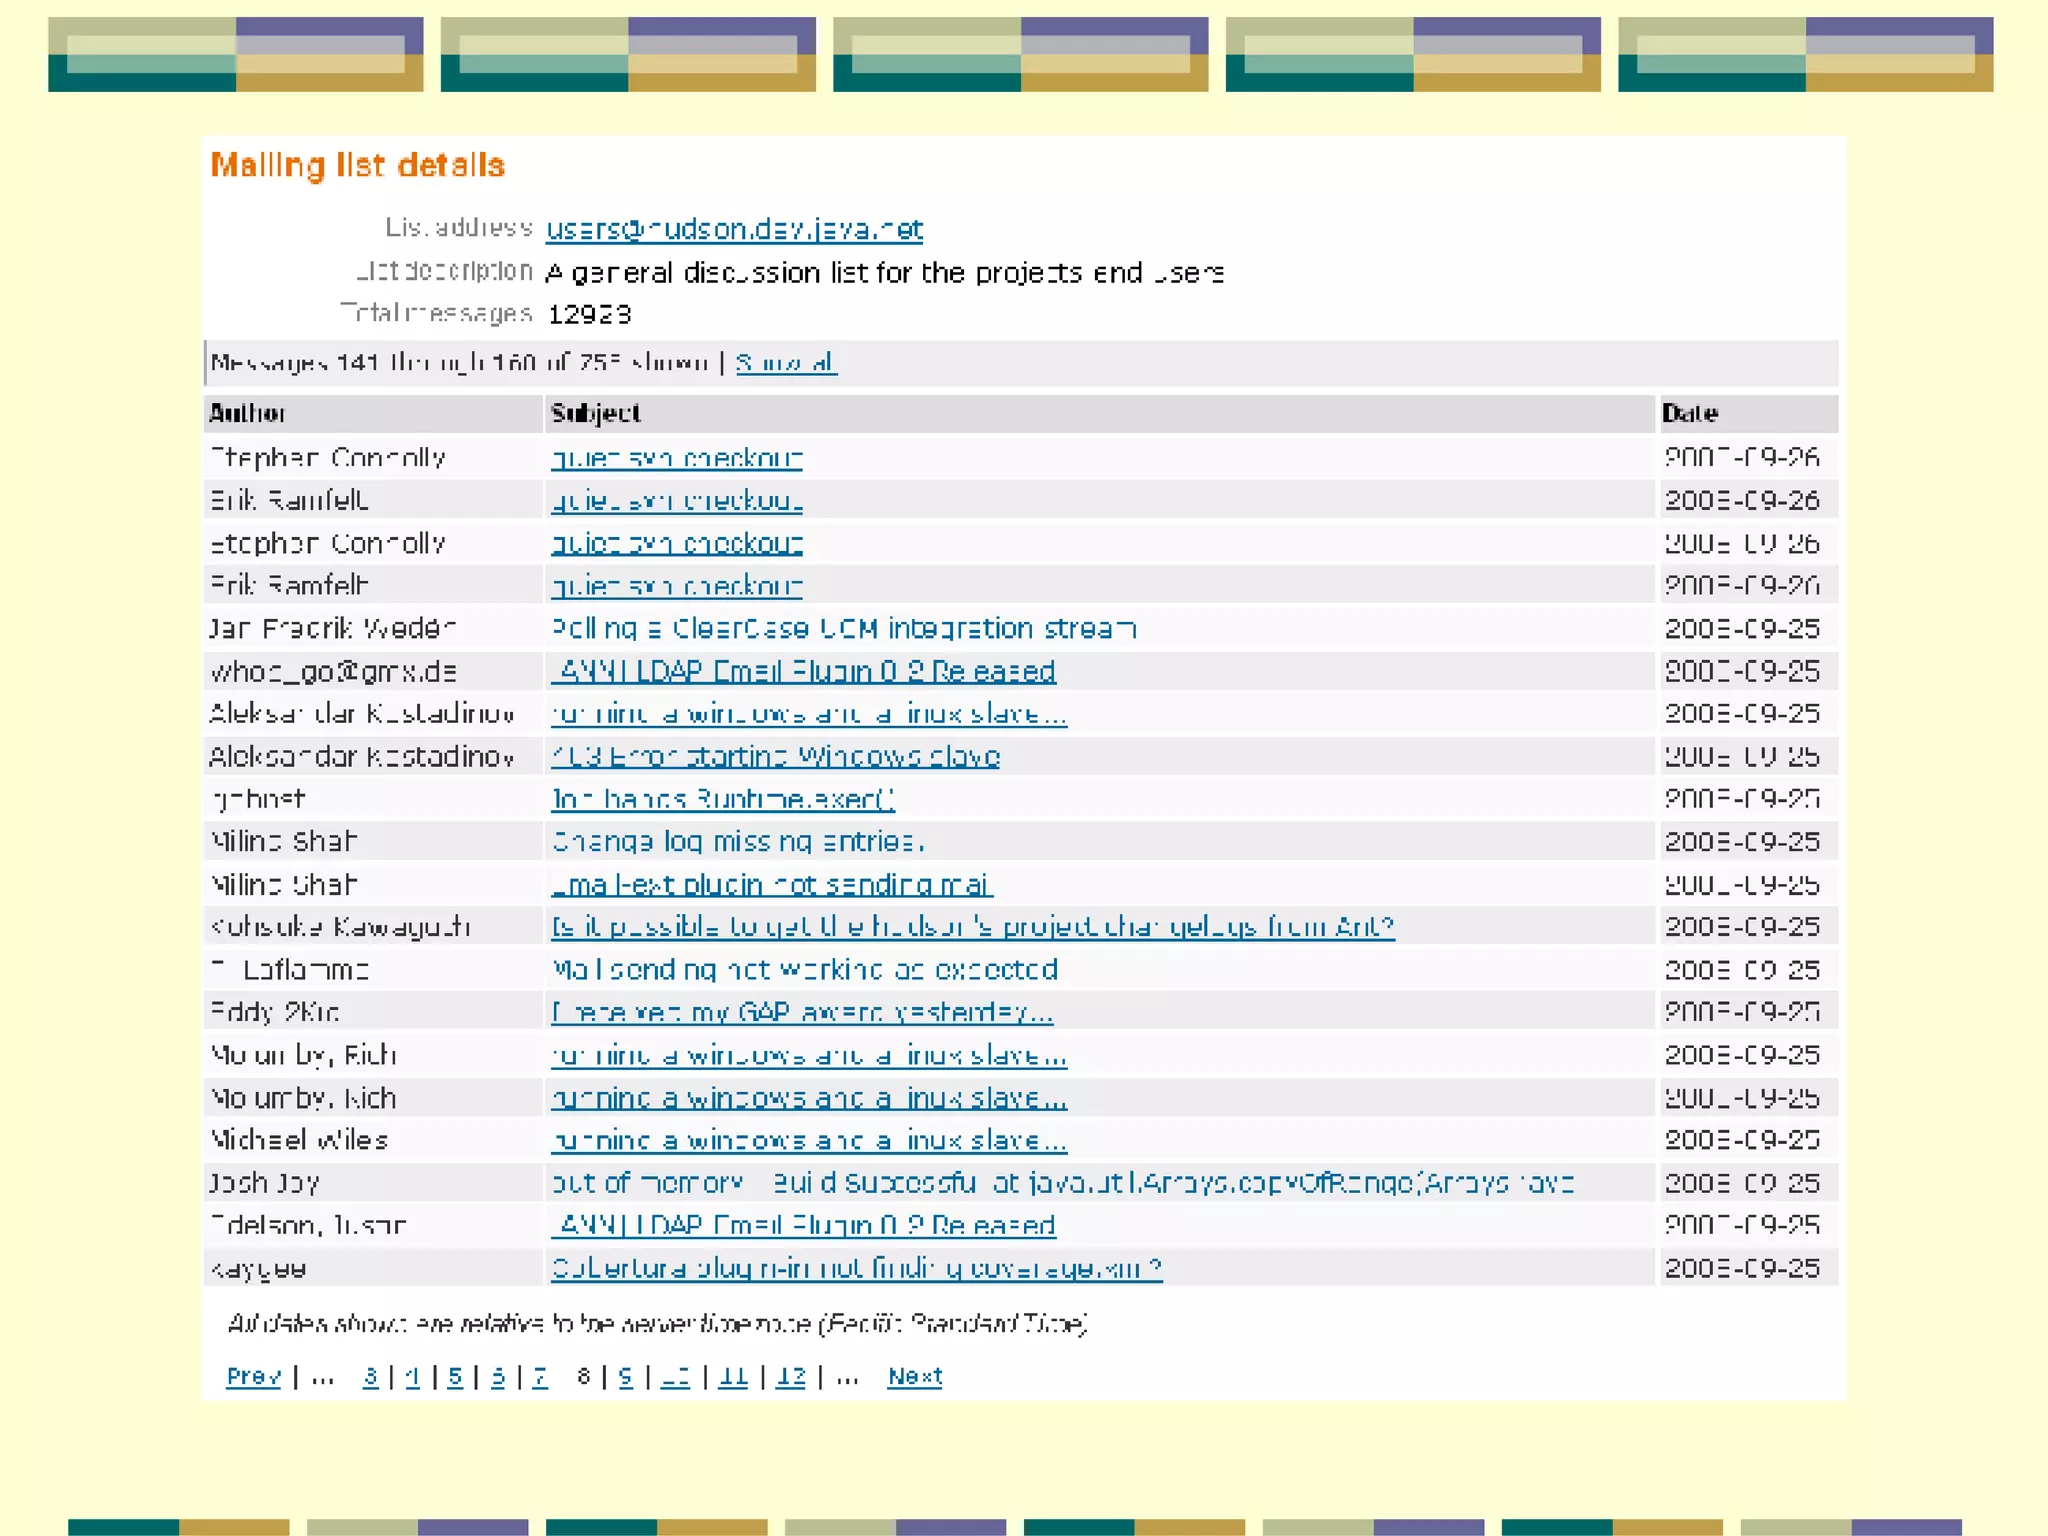The width and height of the screenshot is (2048, 1536).
Task: Open Polling a ClearCase UCM integration stream
Action: 843,628
